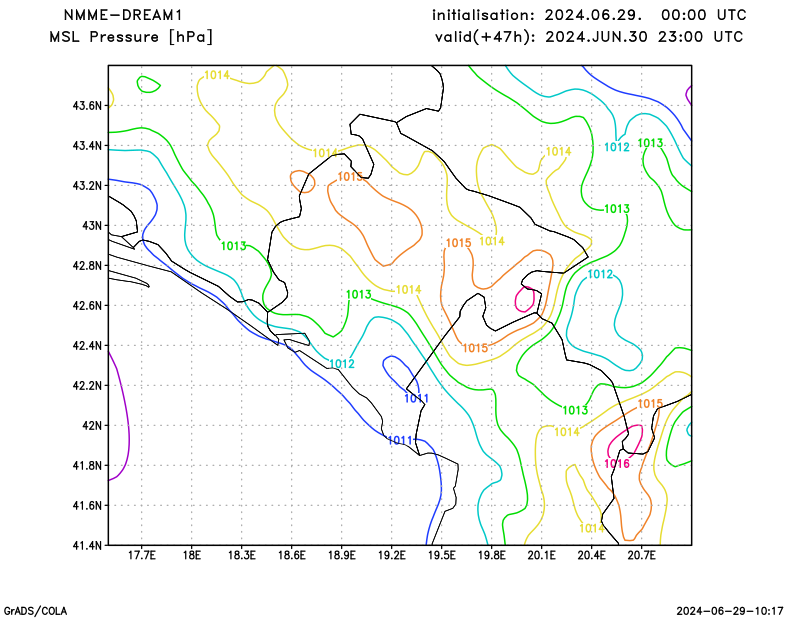Pick the 43N latitude label

[92, 226]
